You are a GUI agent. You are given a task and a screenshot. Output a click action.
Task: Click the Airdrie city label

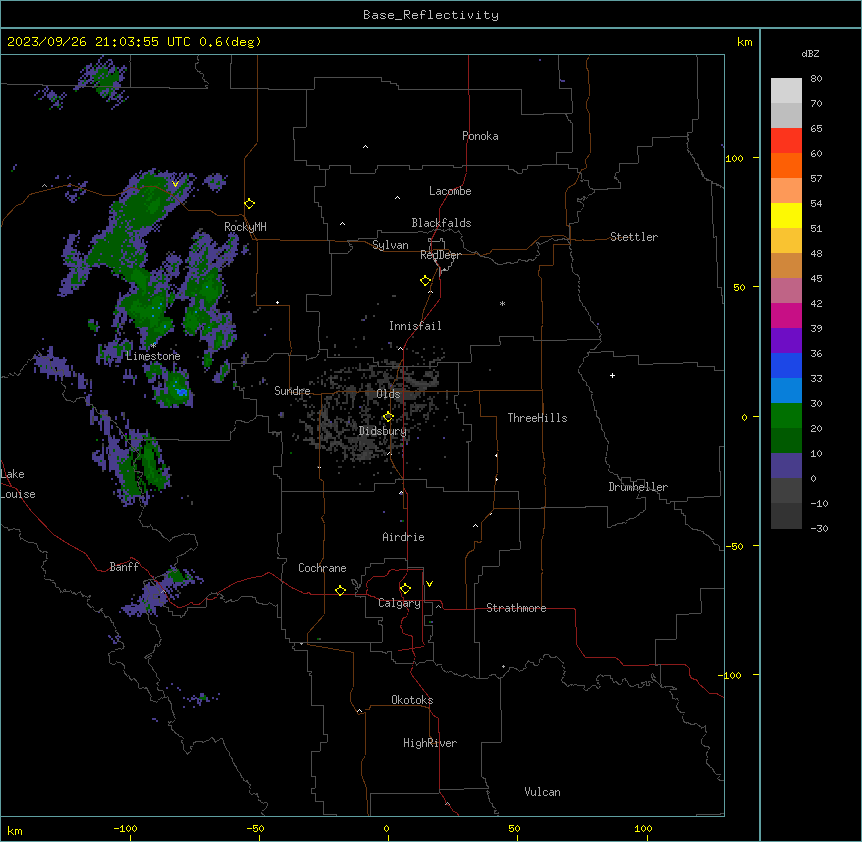pos(403,537)
